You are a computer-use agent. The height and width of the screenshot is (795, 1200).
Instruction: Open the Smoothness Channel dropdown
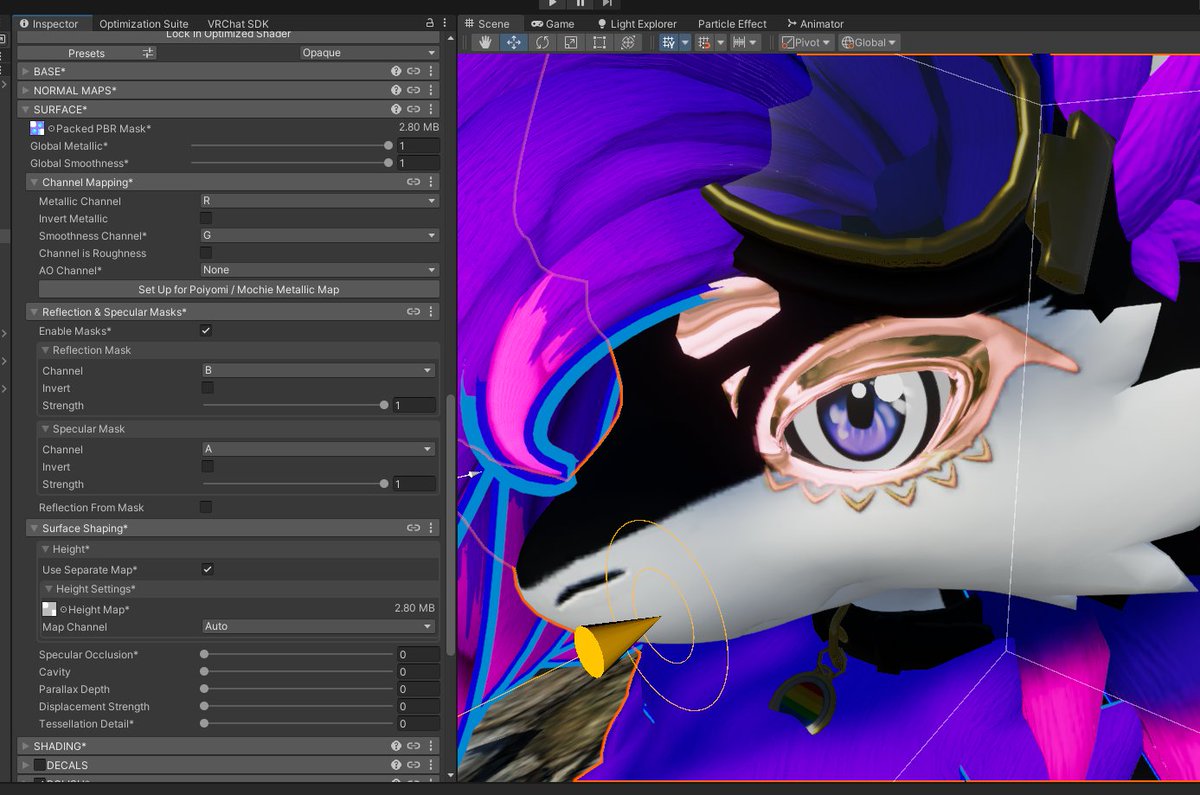(319, 236)
